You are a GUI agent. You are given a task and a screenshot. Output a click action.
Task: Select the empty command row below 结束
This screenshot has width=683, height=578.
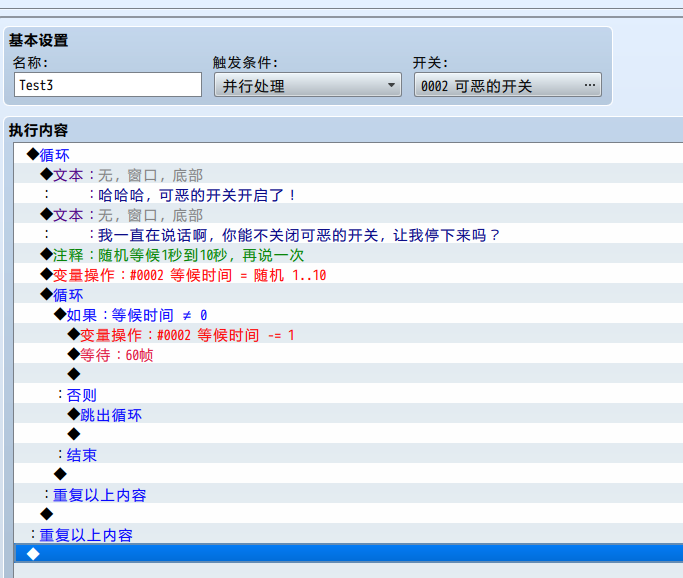pyautogui.click(x=348, y=474)
